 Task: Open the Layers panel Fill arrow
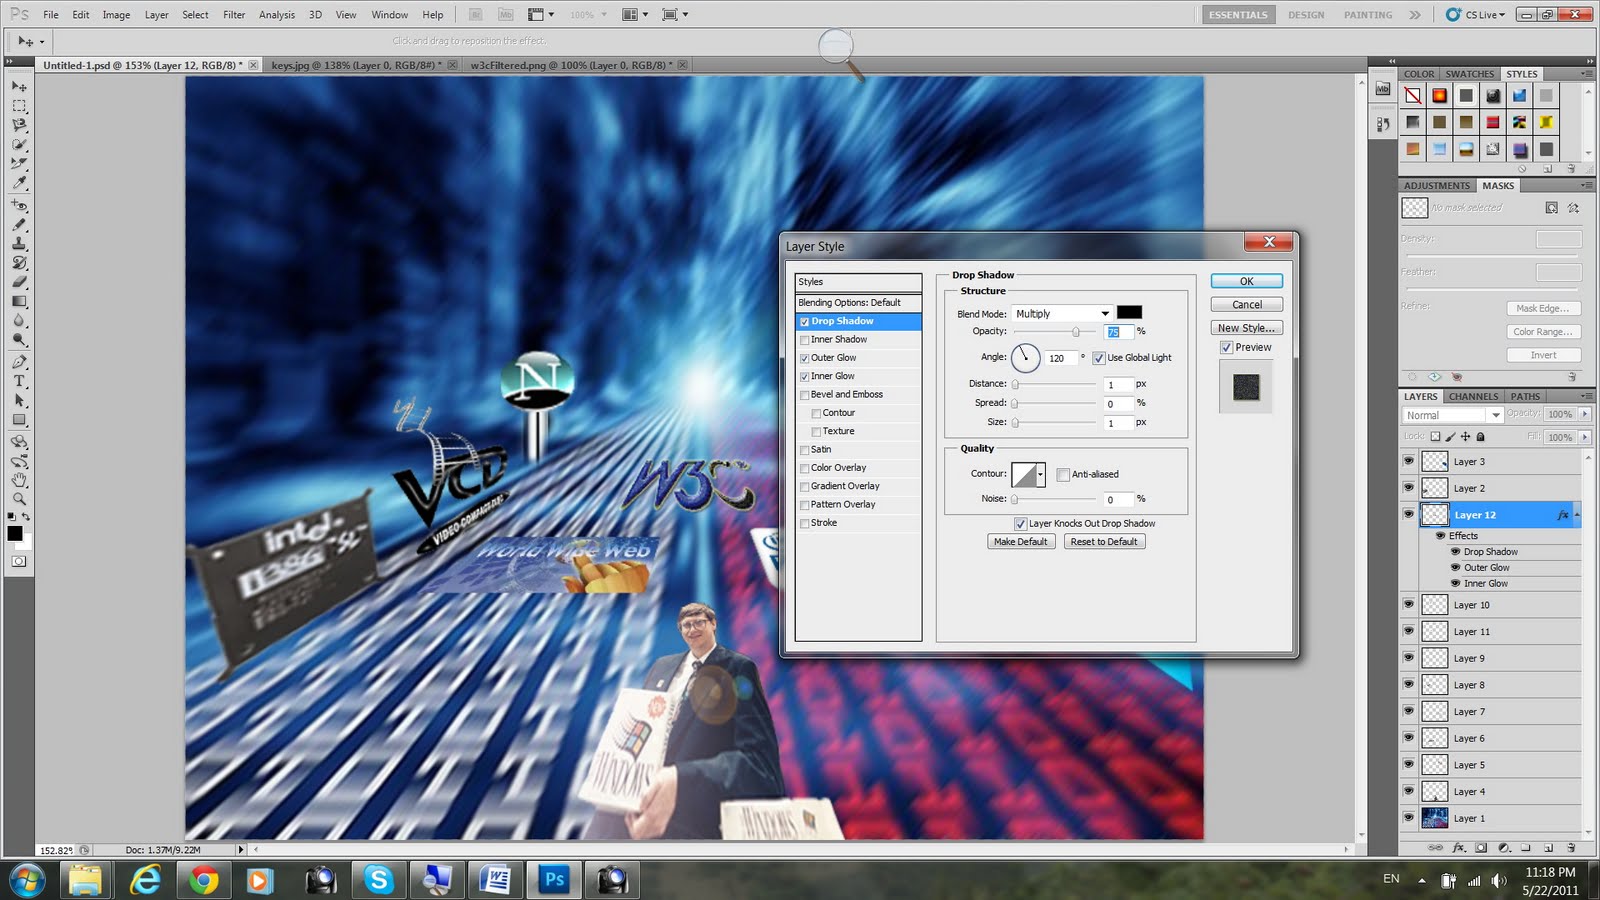point(1585,437)
